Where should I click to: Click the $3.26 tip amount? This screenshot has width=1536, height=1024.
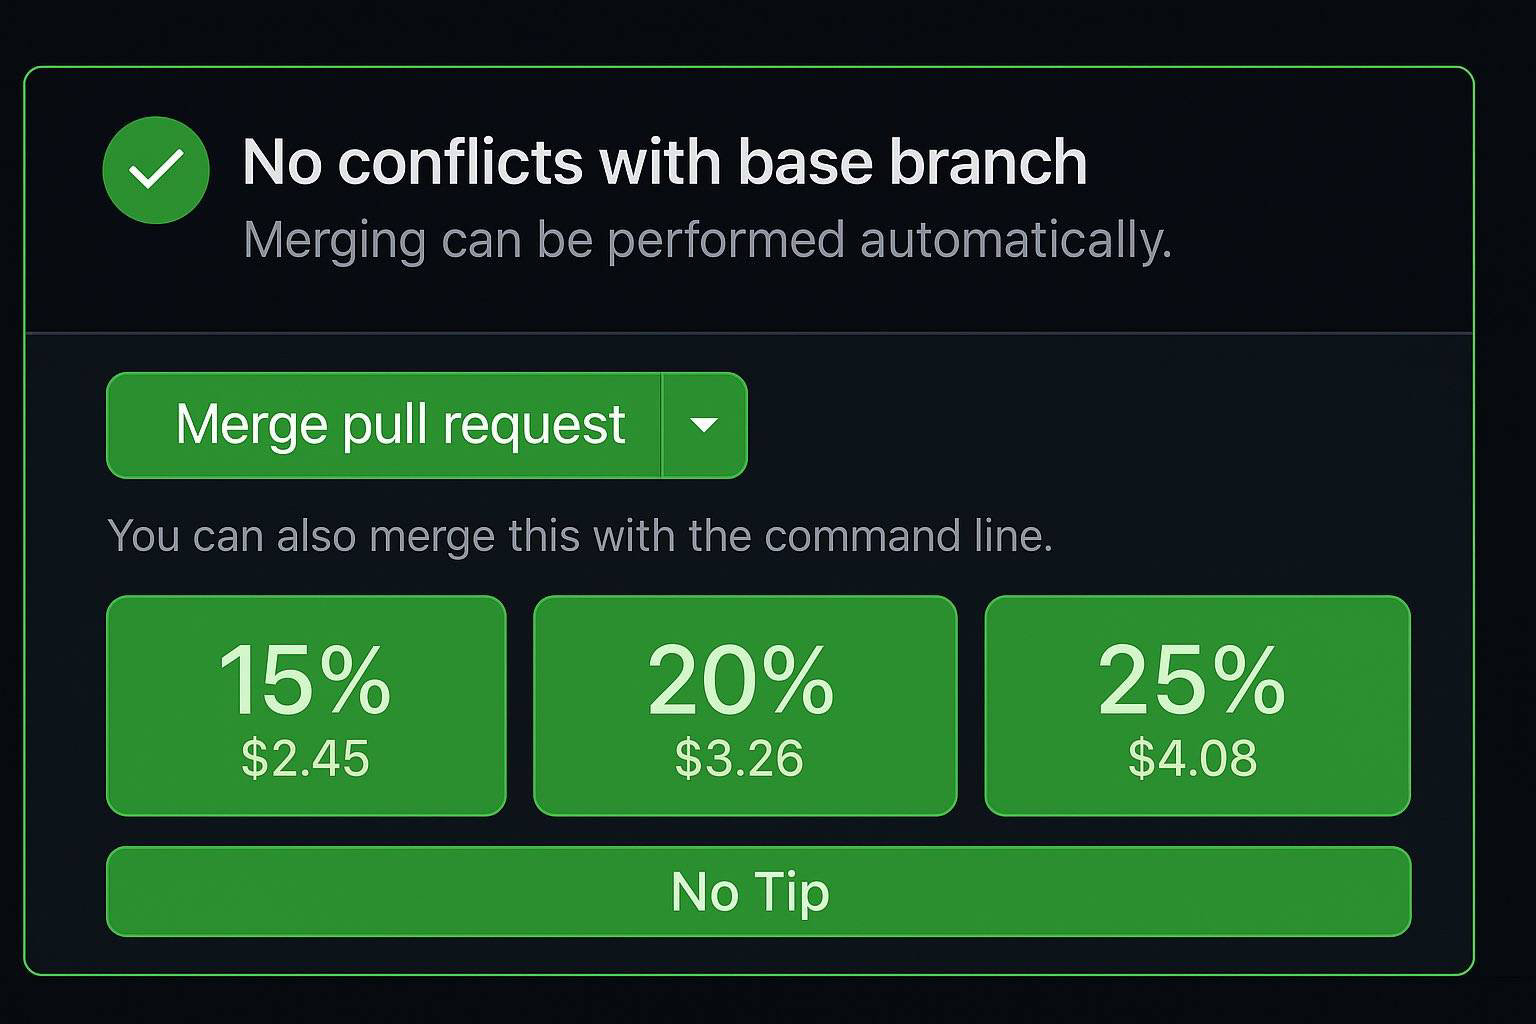click(x=739, y=758)
